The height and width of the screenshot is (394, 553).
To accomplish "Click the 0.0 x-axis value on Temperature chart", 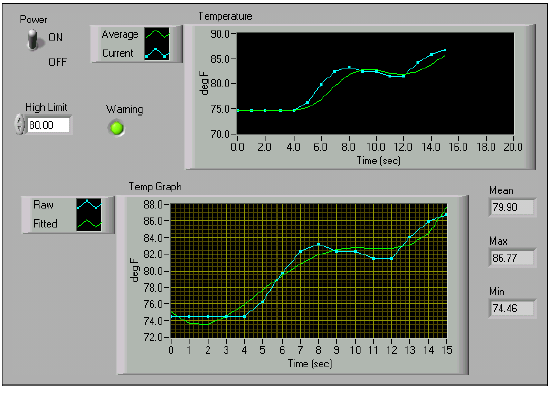I will [x=237, y=147].
